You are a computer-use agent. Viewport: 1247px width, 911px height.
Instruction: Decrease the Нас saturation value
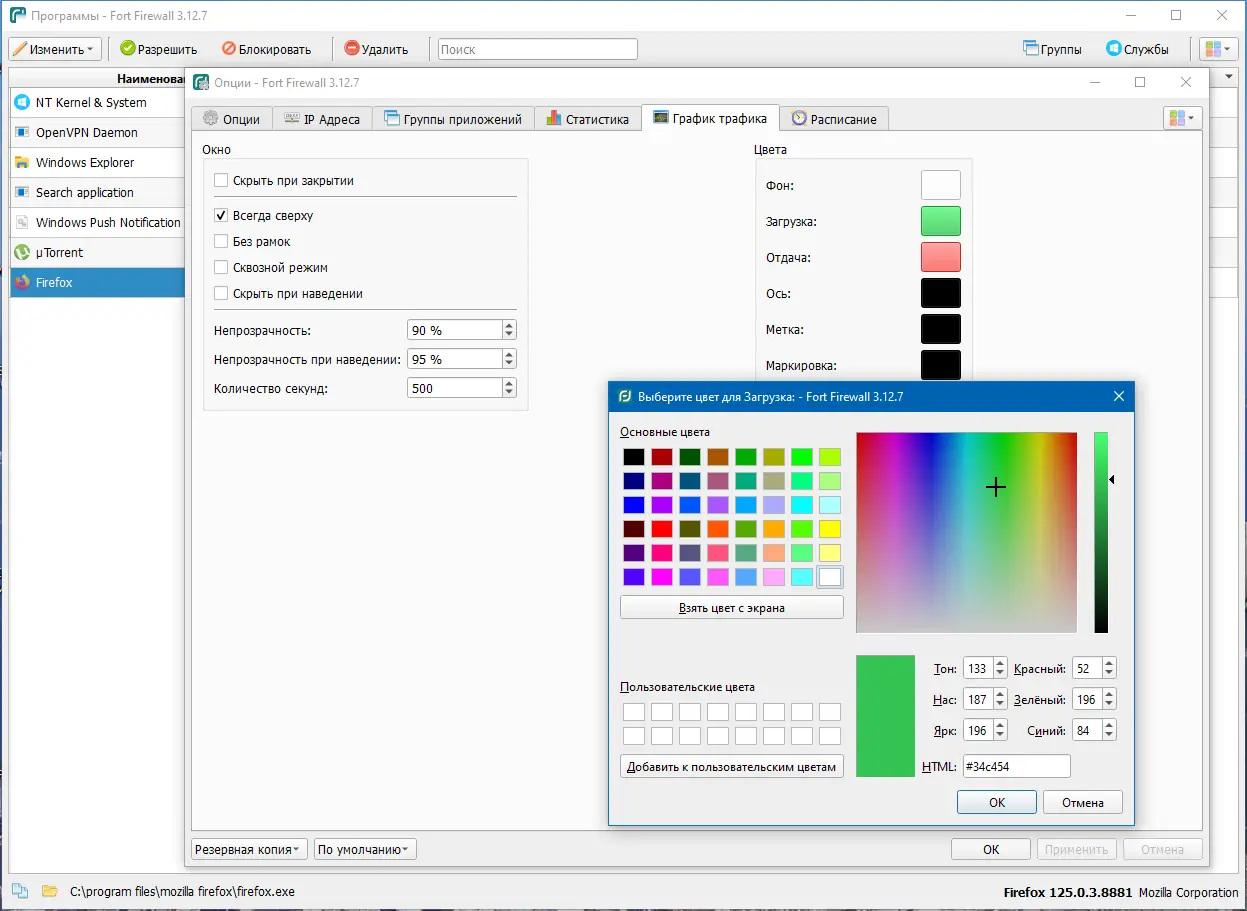coord(1000,705)
